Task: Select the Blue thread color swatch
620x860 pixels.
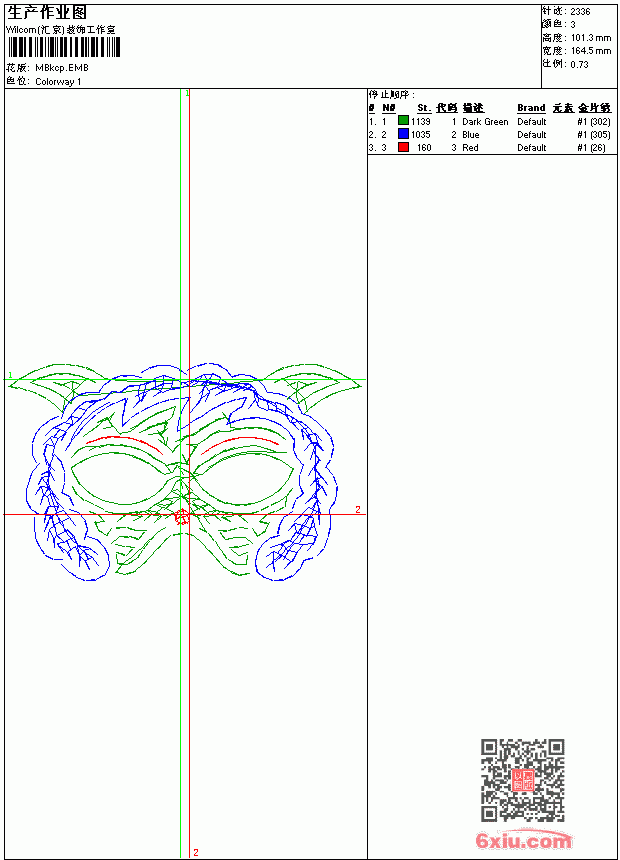Action: tap(403, 134)
